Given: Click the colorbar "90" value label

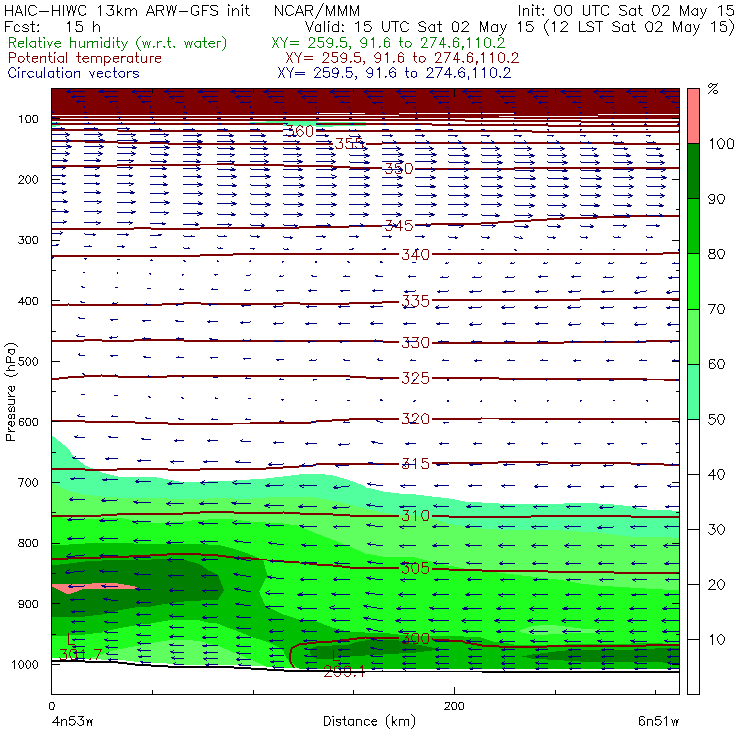Looking at the screenshot, I should tap(716, 199).
